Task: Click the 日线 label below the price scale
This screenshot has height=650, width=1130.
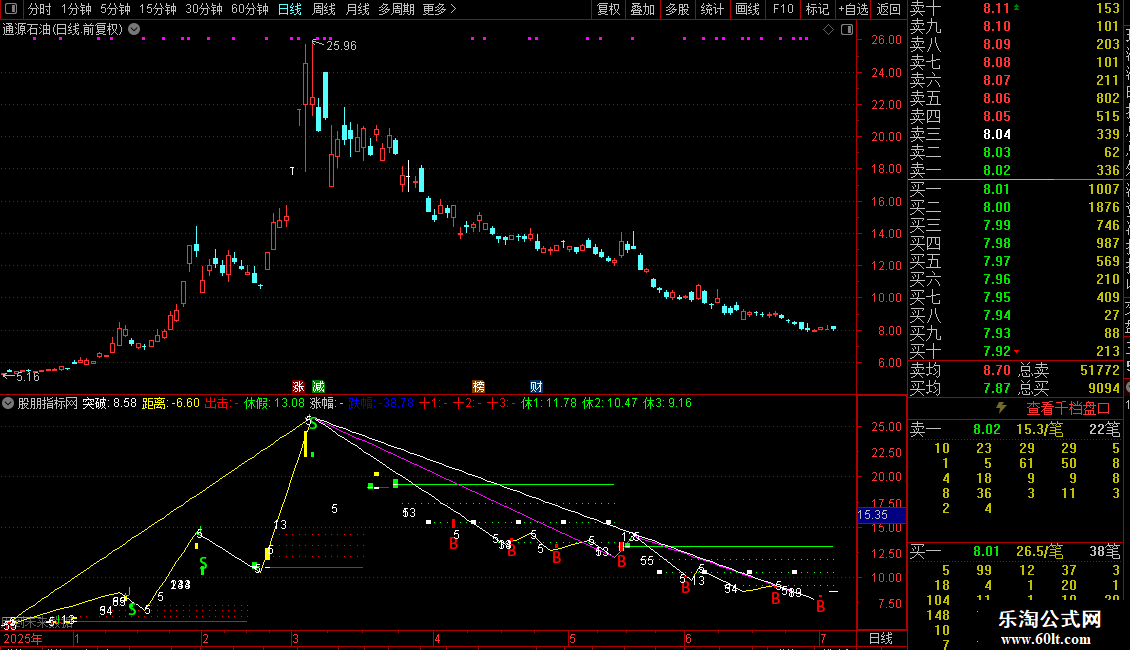Action: (x=881, y=638)
